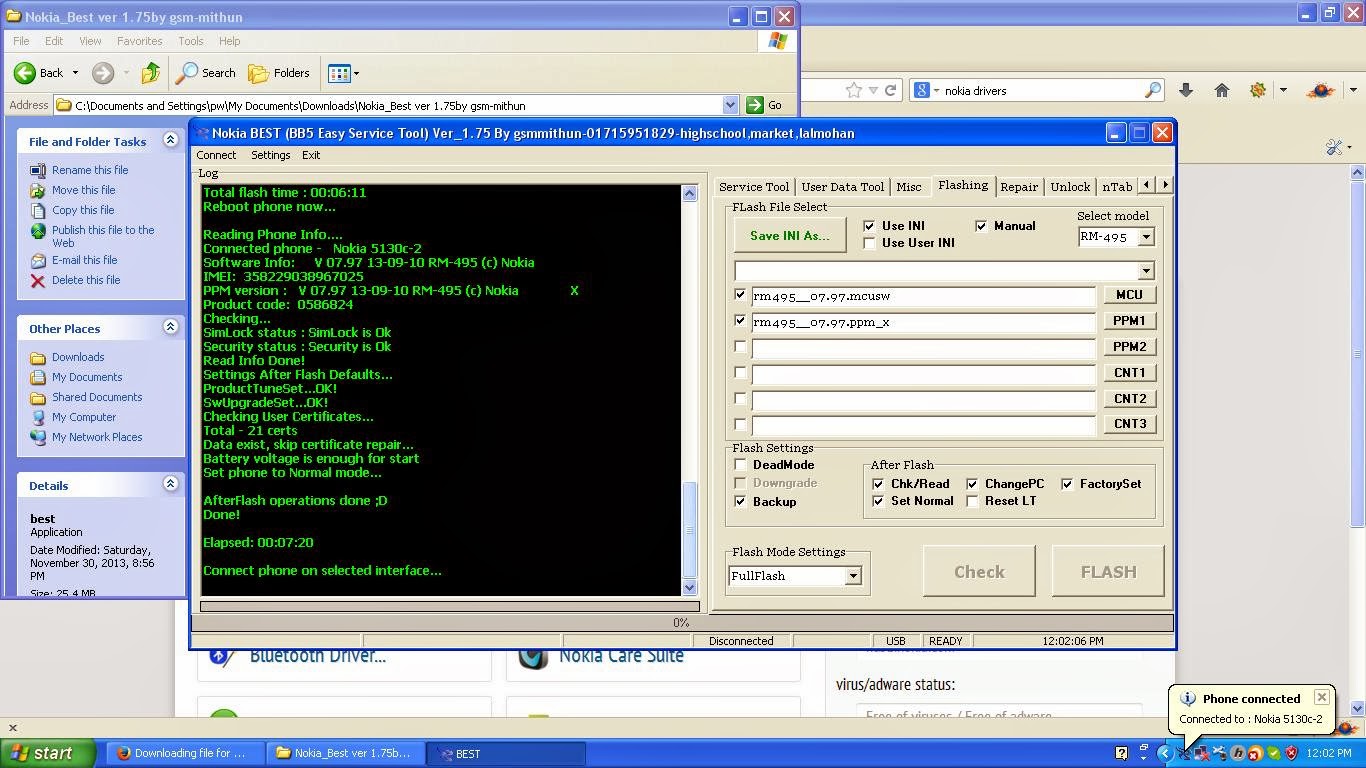The height and width of the screenshot is (768, 1366).
Task: Open the Settings menu in Nokia BEST
Action: [270, 155]
